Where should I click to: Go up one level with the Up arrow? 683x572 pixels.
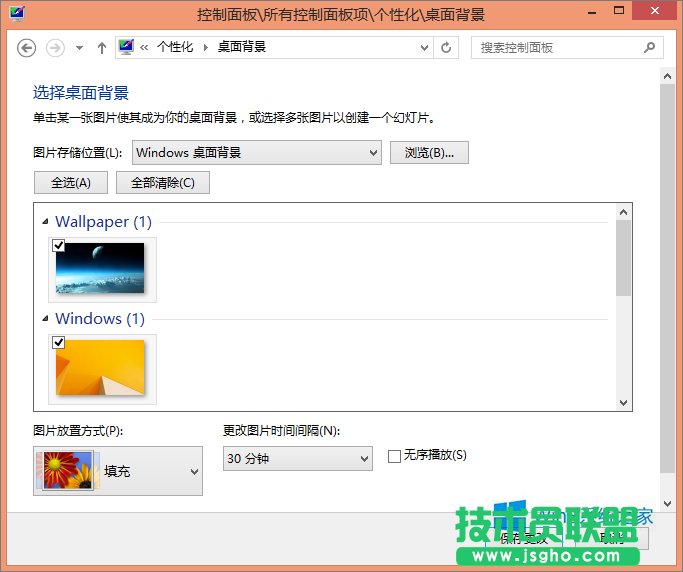(x=102, y=48)
